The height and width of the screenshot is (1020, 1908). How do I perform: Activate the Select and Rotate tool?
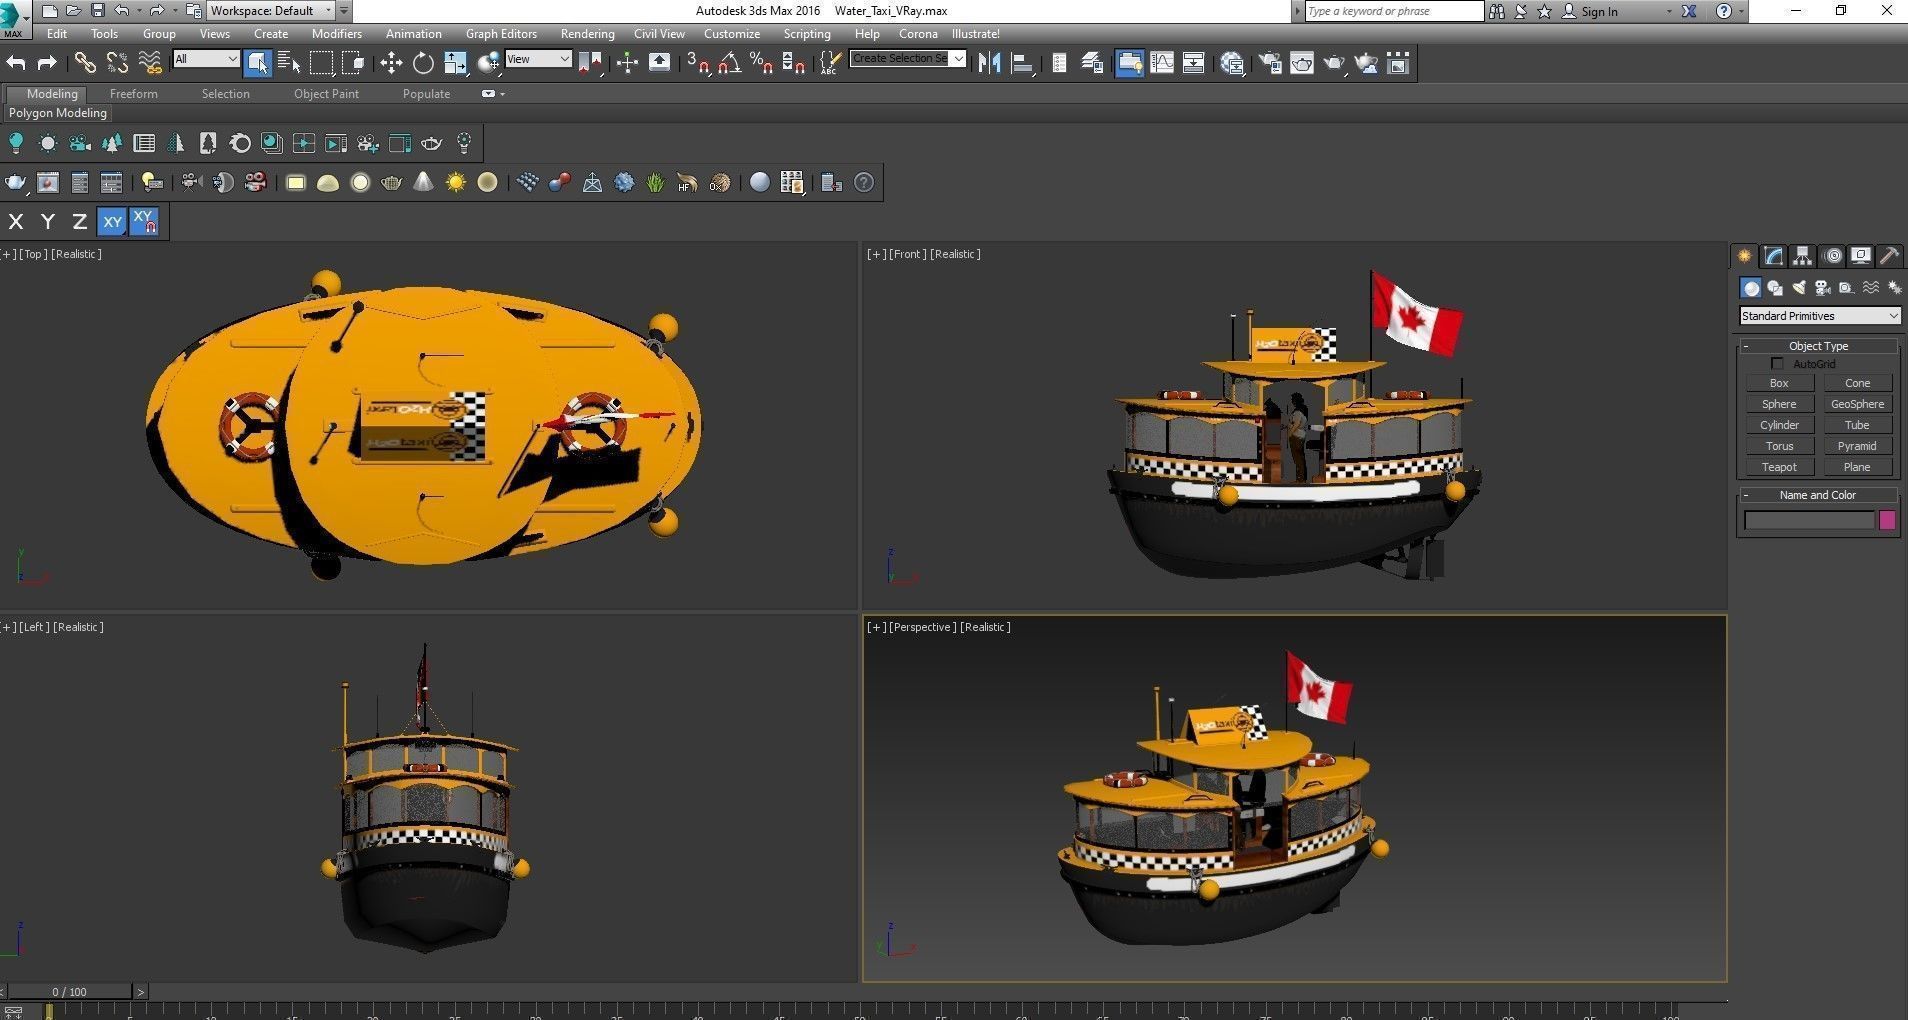tap(423, 63)
